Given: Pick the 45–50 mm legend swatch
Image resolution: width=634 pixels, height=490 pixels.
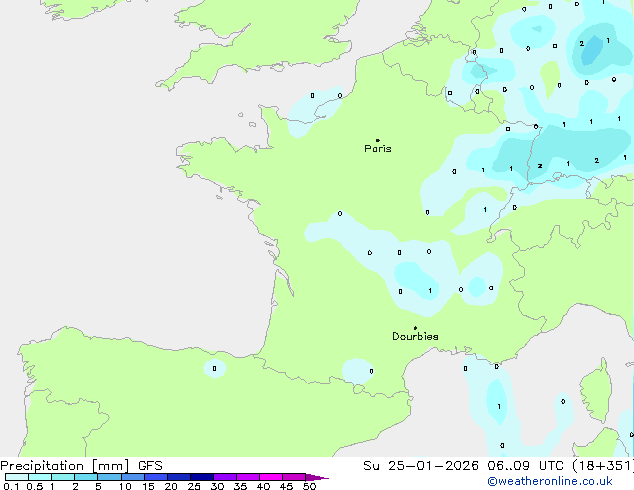Looking at the screenshot, I should click(296, 477).
